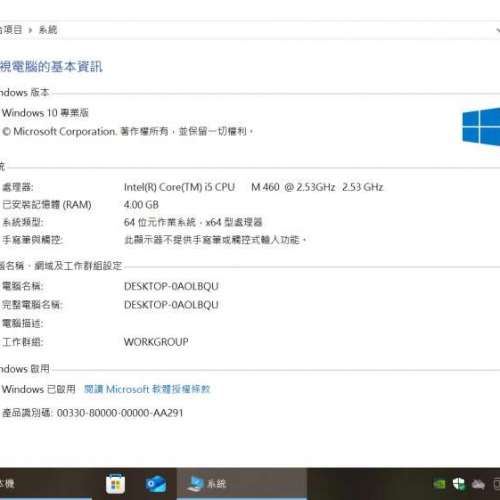Select the Microsoft Corporation copyright line

(x=127, y=131)
